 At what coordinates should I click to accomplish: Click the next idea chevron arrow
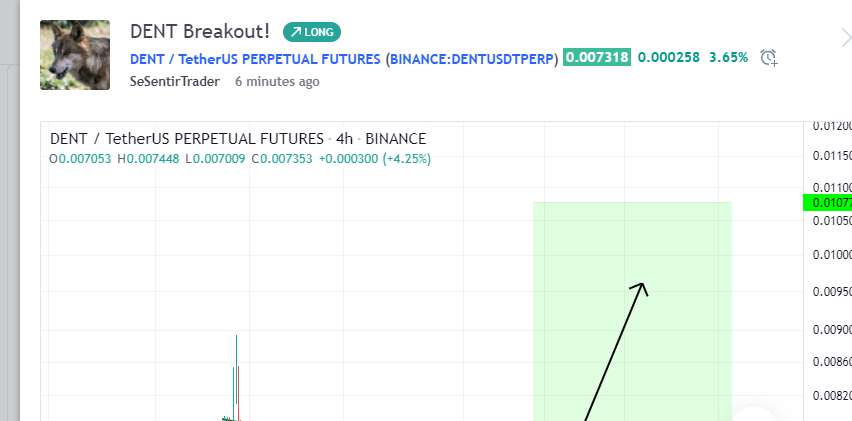click(843, 38)
